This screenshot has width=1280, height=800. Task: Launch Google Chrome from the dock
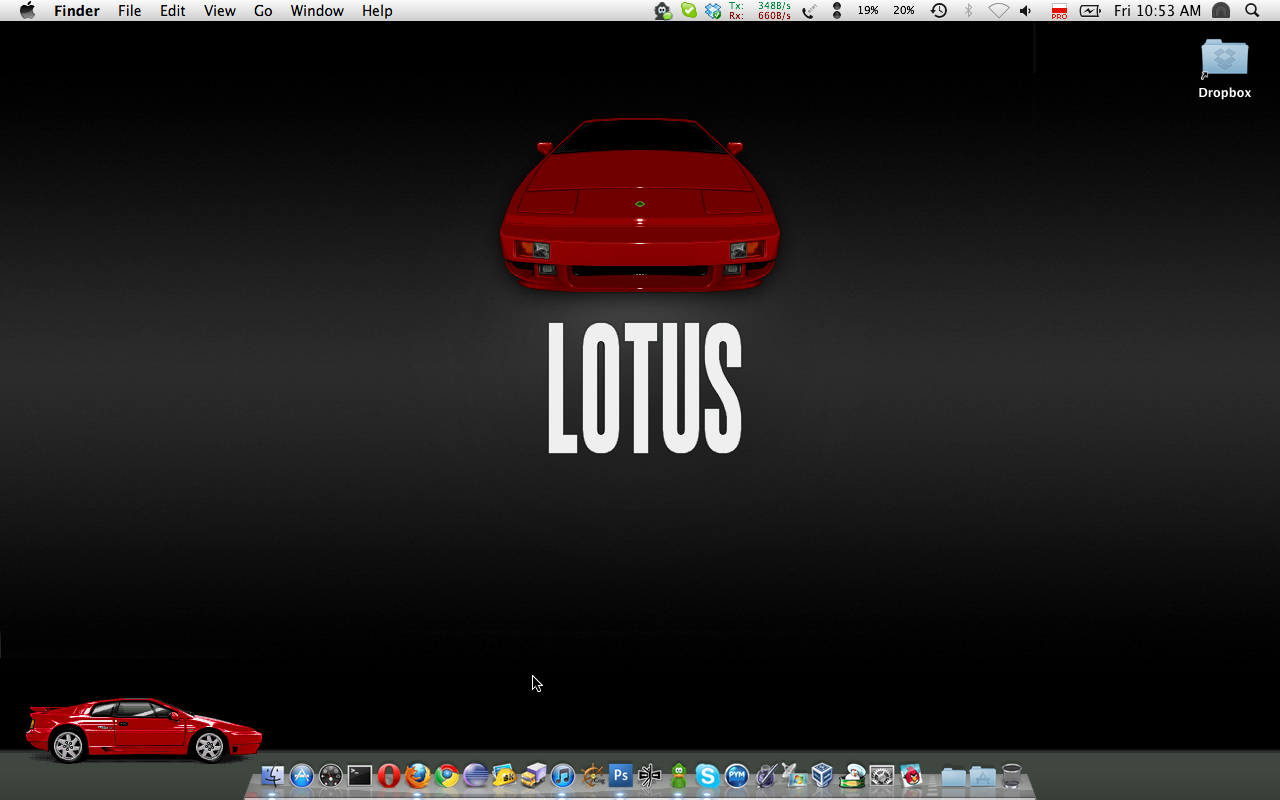pos(447,776)
